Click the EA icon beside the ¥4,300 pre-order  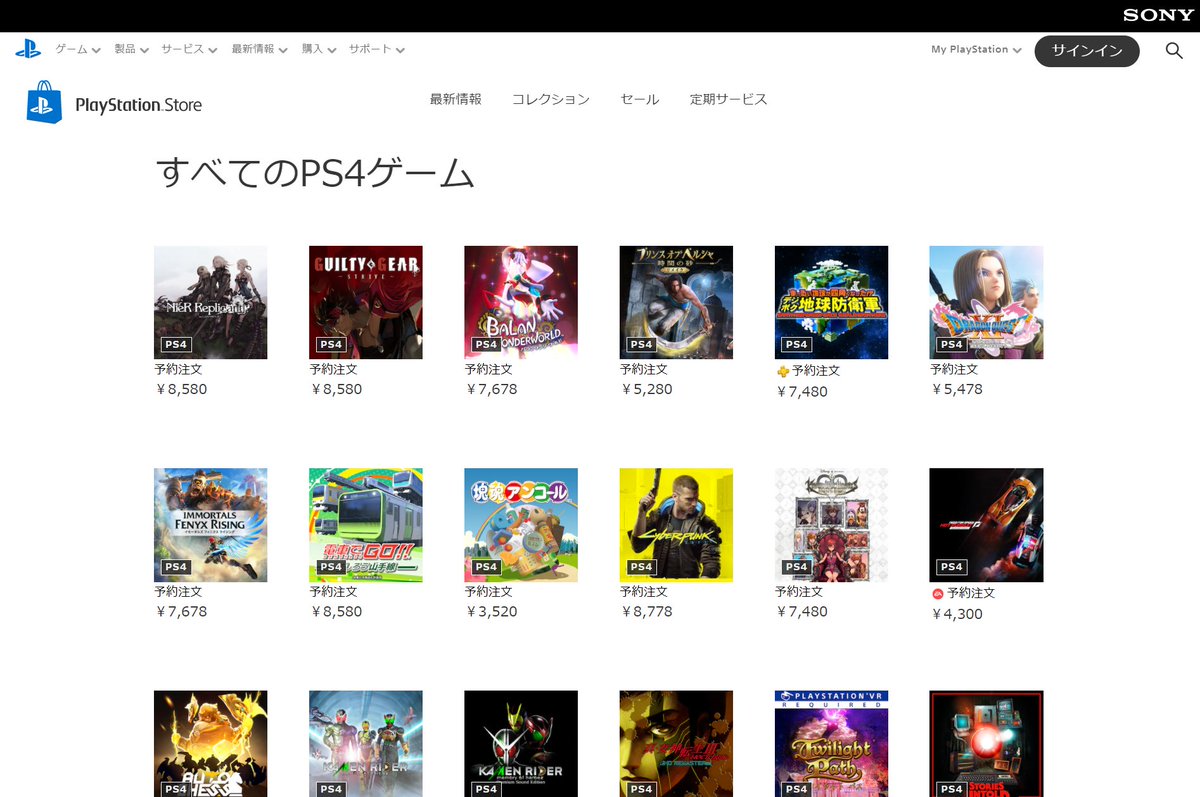pos(937,593)
